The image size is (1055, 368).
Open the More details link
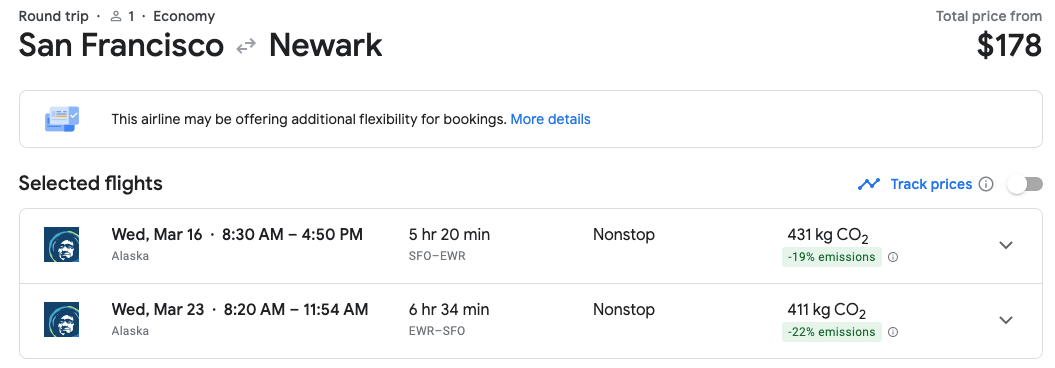pyautogui.click(x=550, y=120)
